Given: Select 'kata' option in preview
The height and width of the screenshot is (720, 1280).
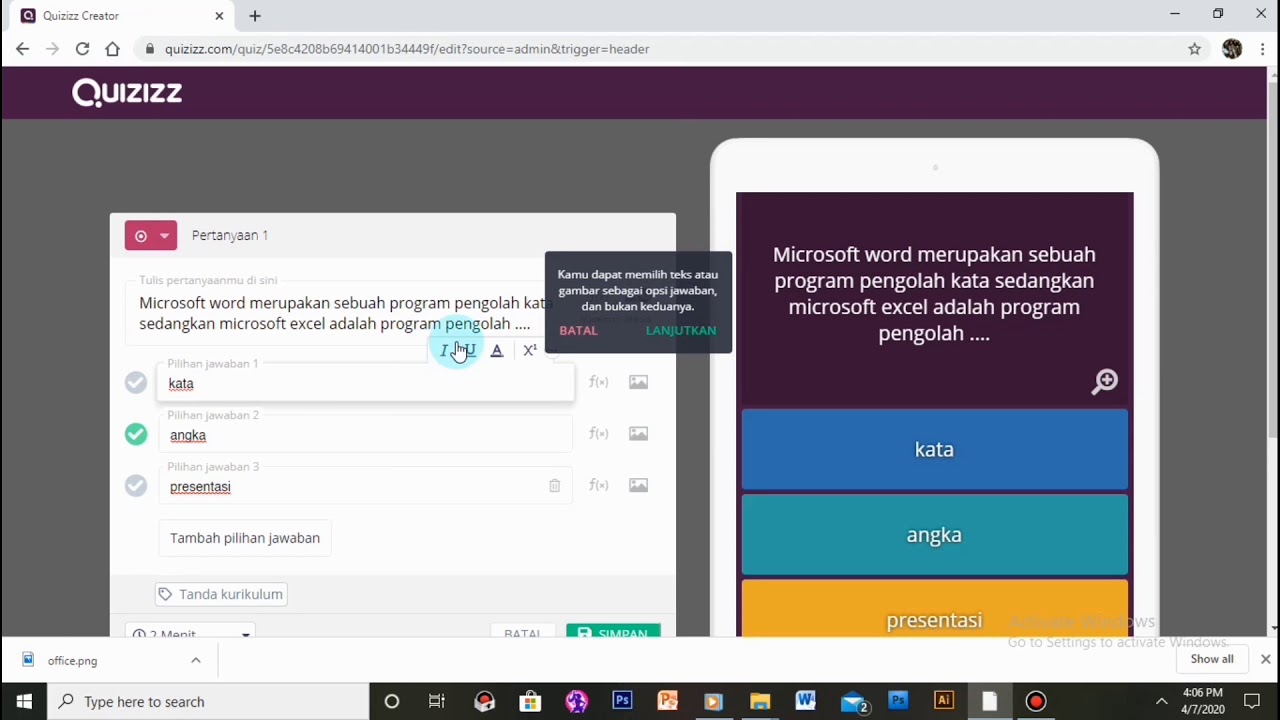Looking at the screenshot, I should click(x=934, y=449).
